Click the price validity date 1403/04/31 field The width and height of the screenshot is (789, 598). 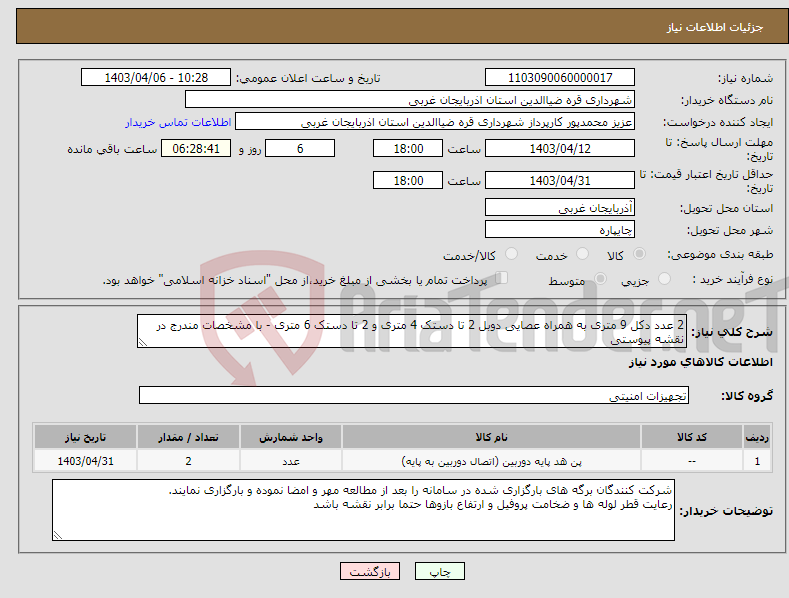tap(560, 180)
